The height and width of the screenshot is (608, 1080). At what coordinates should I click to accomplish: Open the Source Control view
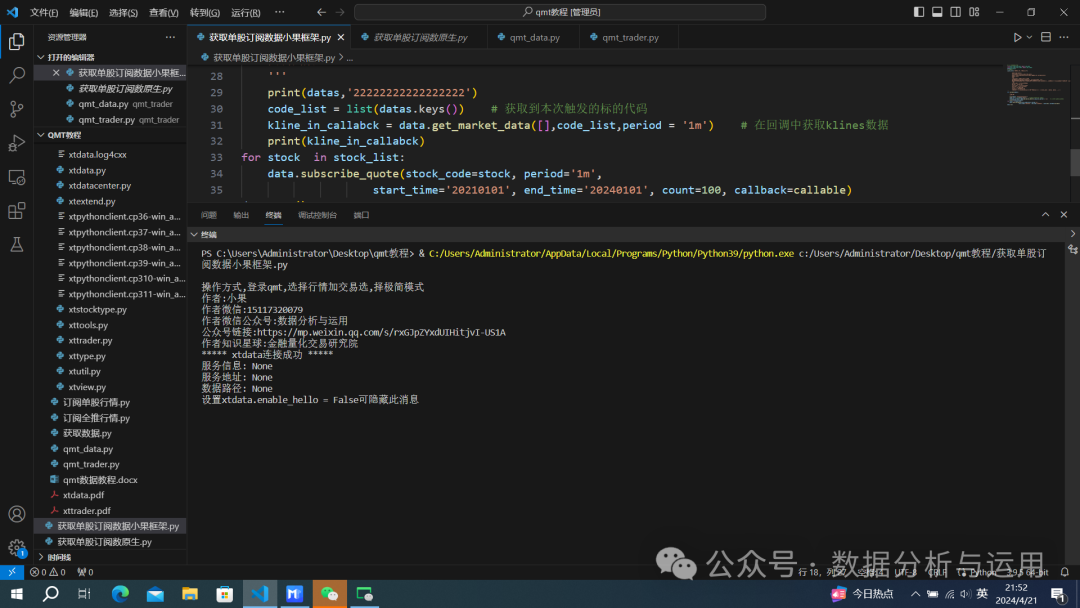[17, 109]
